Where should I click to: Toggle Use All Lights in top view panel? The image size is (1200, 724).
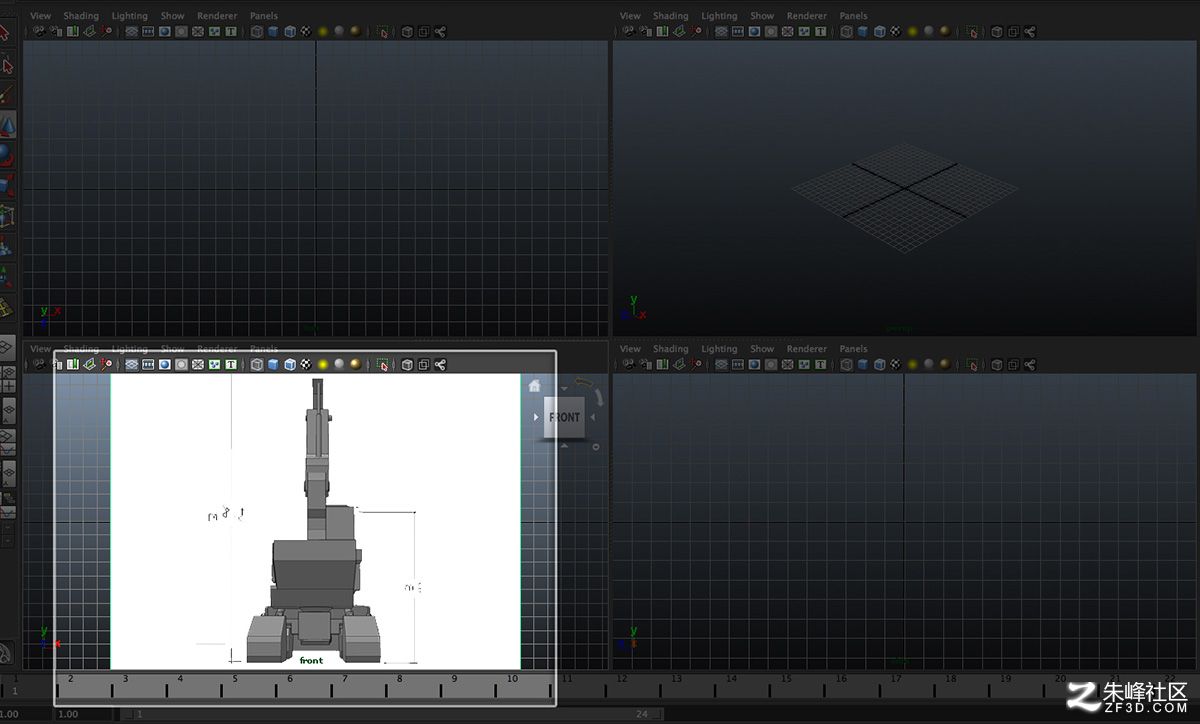(323, 31)
